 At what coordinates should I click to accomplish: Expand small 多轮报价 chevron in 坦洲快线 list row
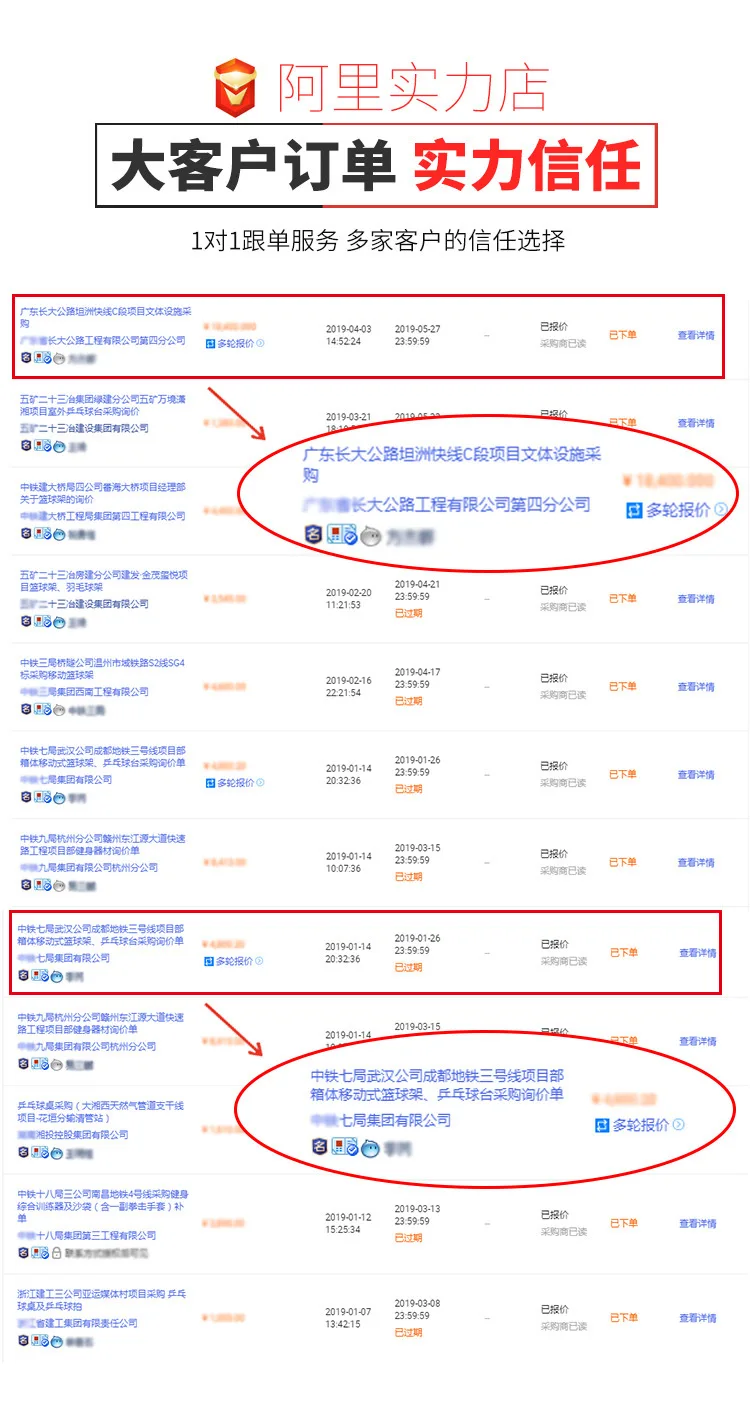tap(260, 344)
